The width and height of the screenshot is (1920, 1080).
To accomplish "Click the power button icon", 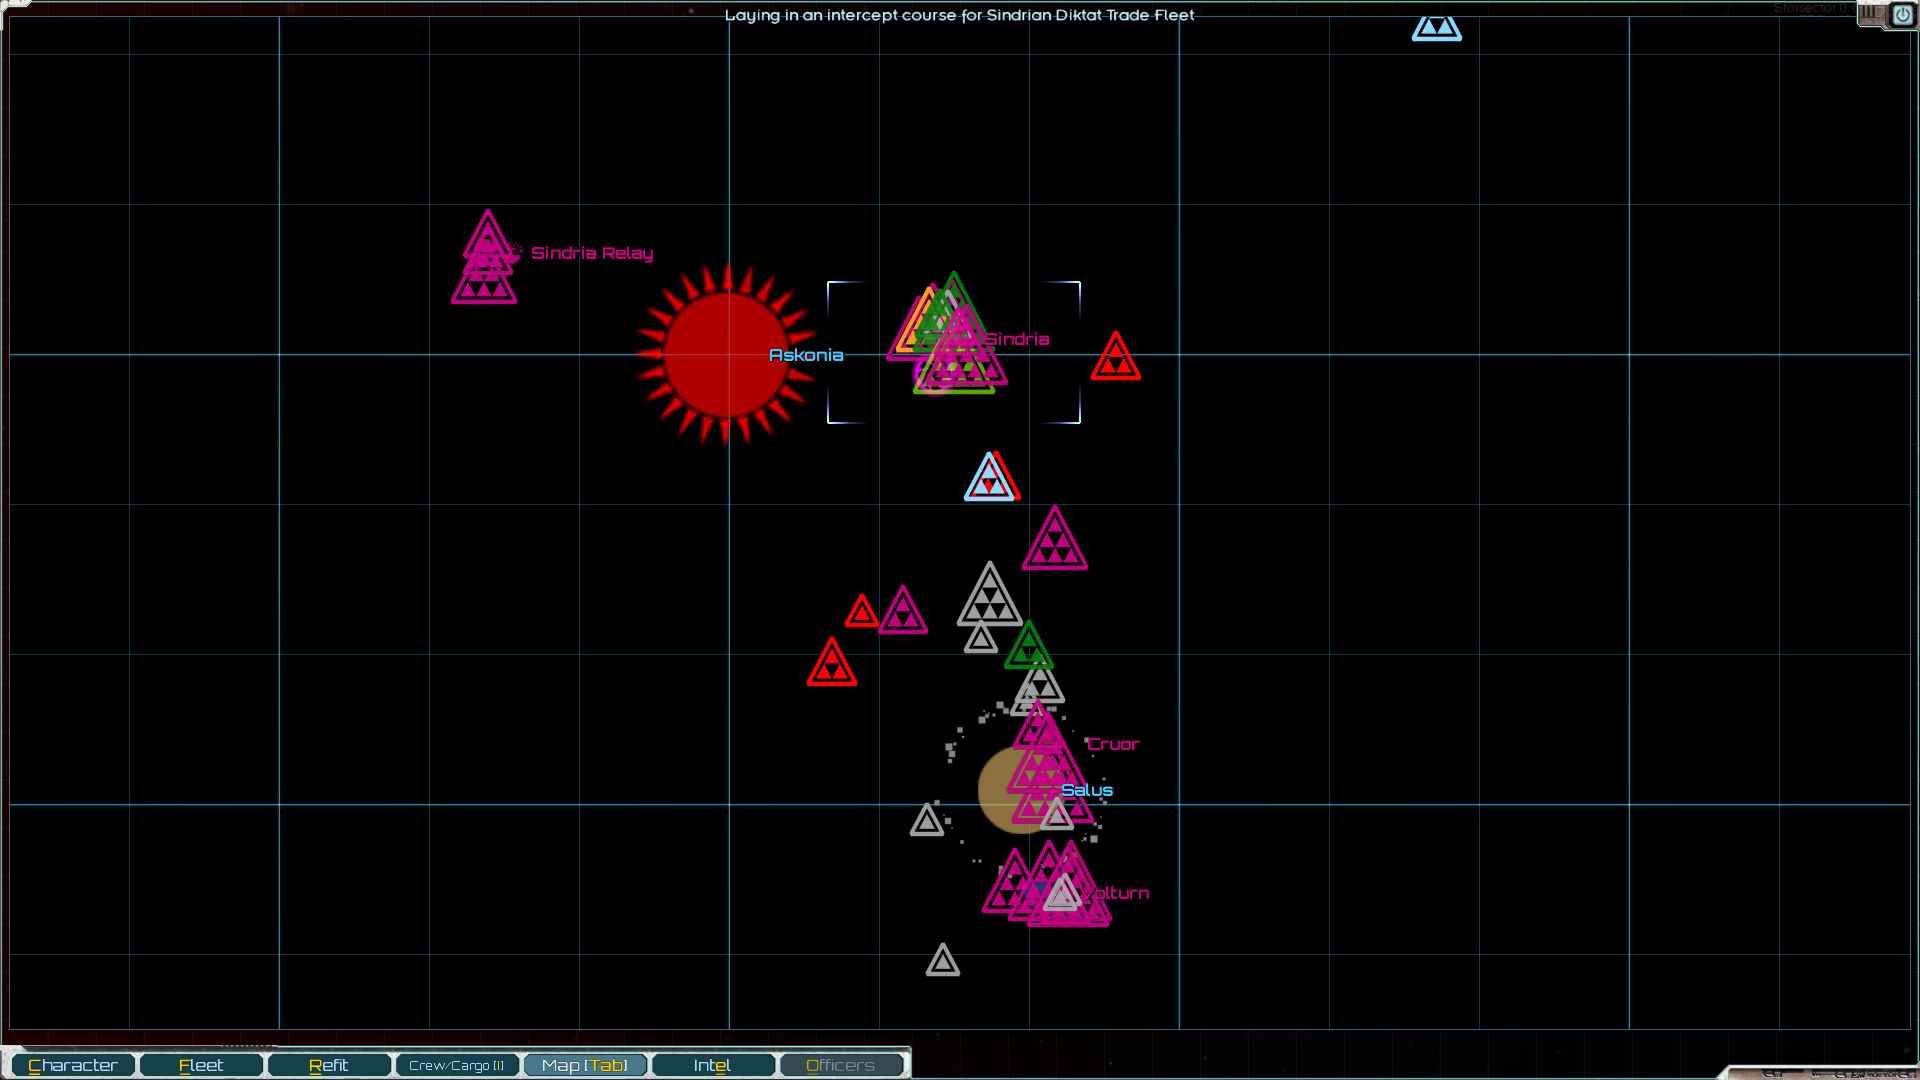I will pyautogui.click(x=1901, y=15).
